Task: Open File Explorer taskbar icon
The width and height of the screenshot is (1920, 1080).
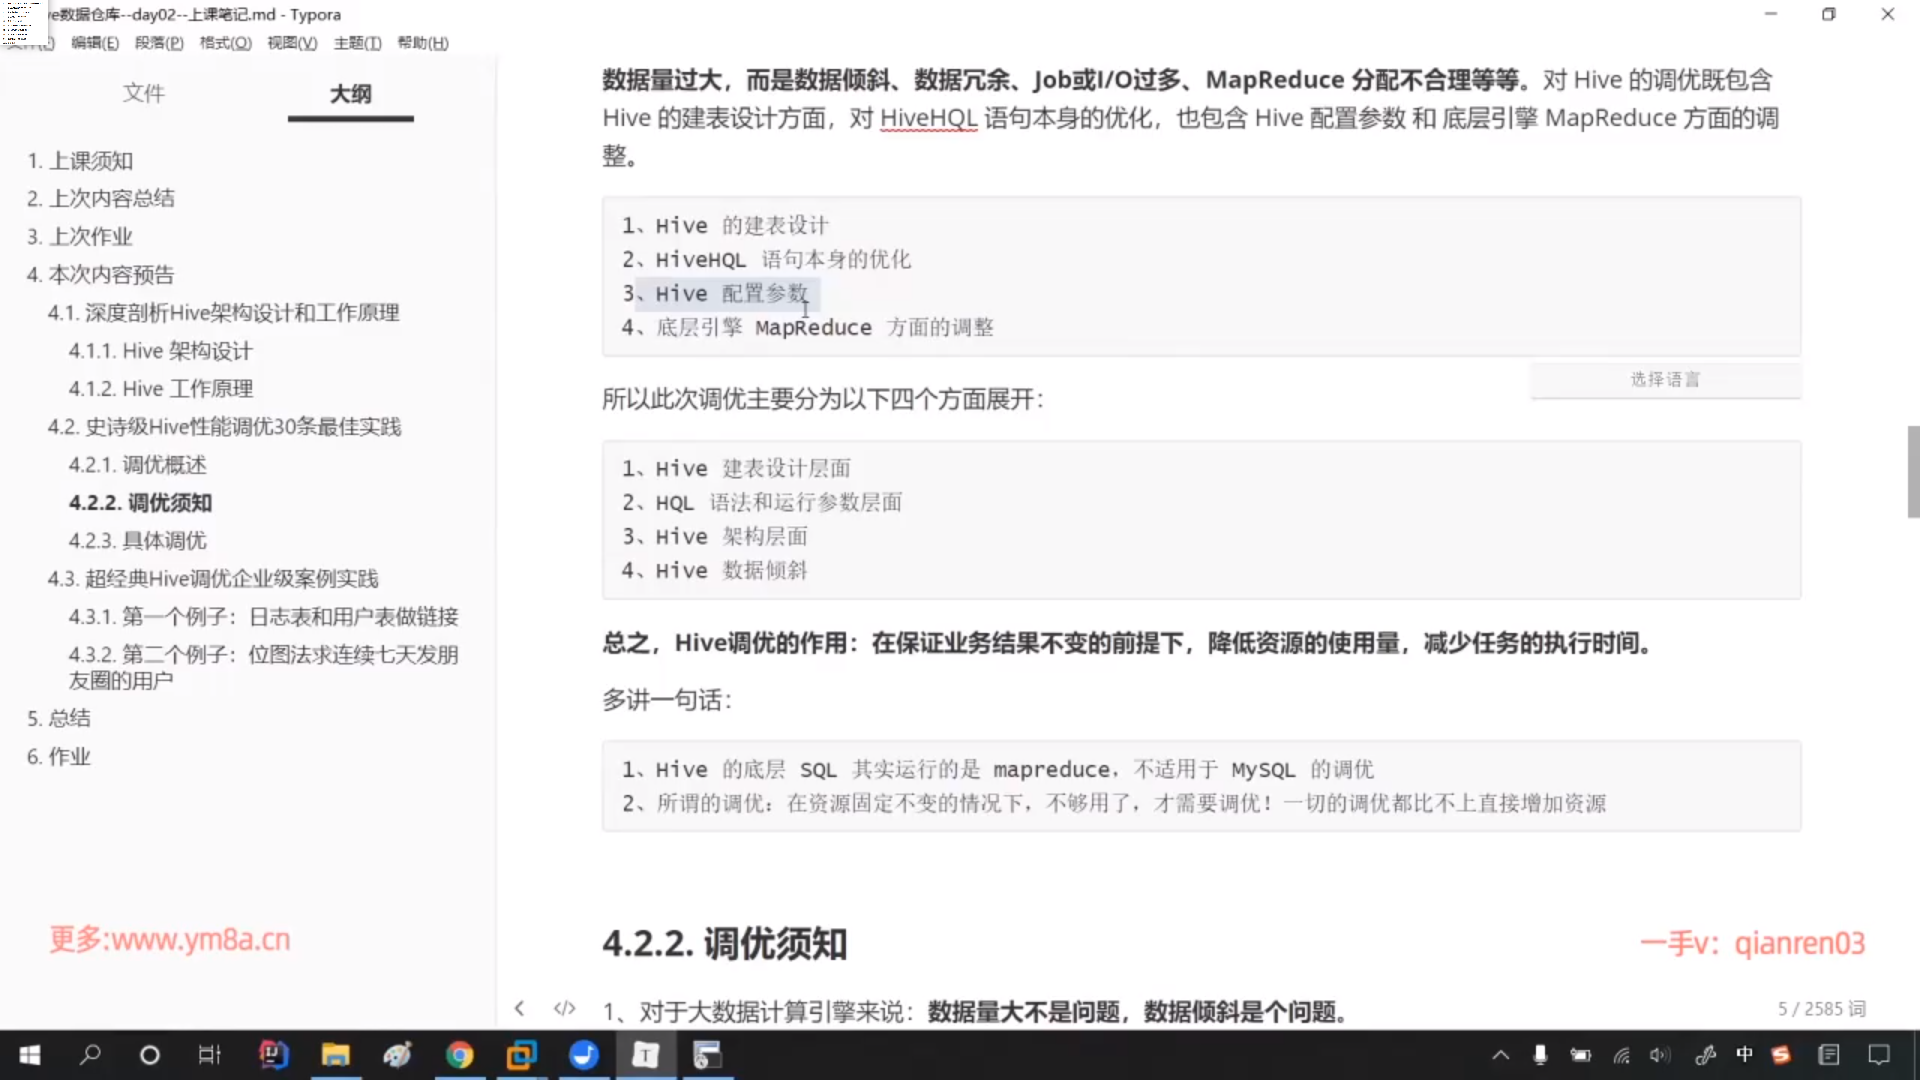Action: pos(335,1055)
